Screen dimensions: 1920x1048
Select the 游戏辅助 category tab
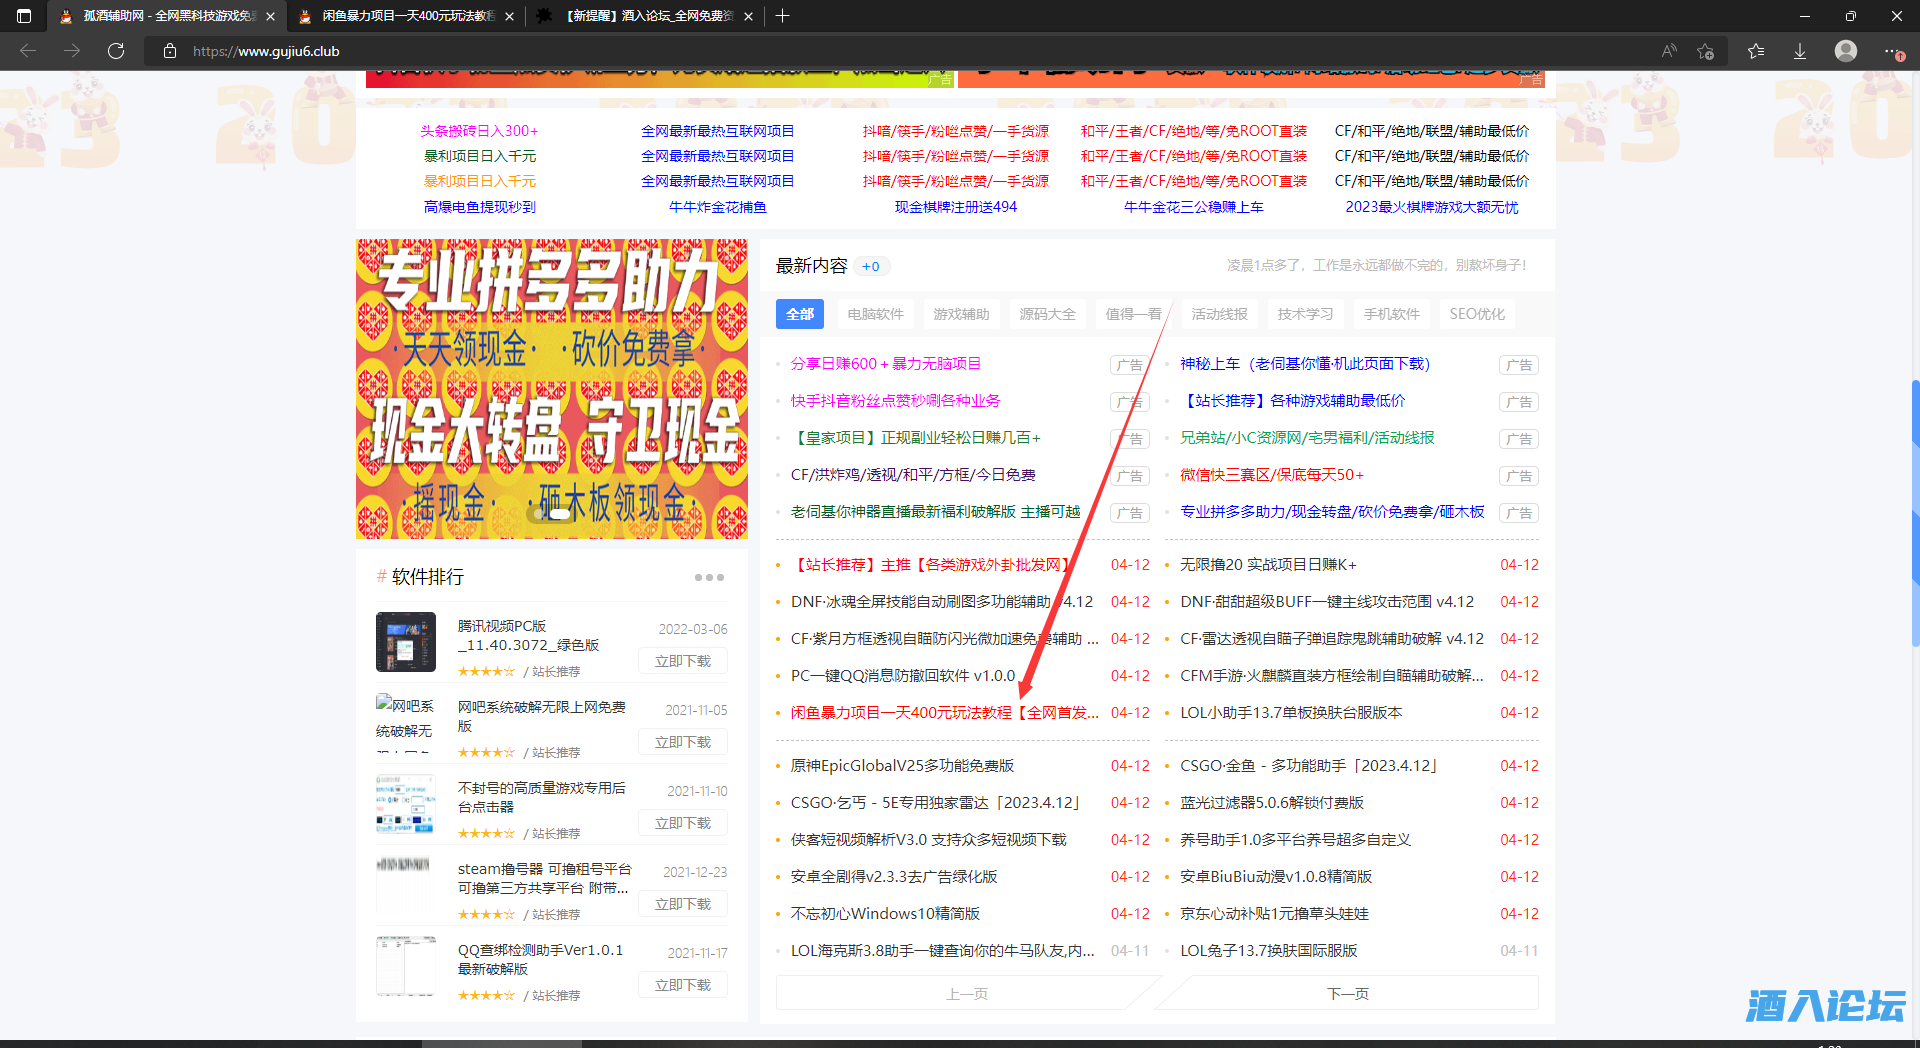[961, 314]
